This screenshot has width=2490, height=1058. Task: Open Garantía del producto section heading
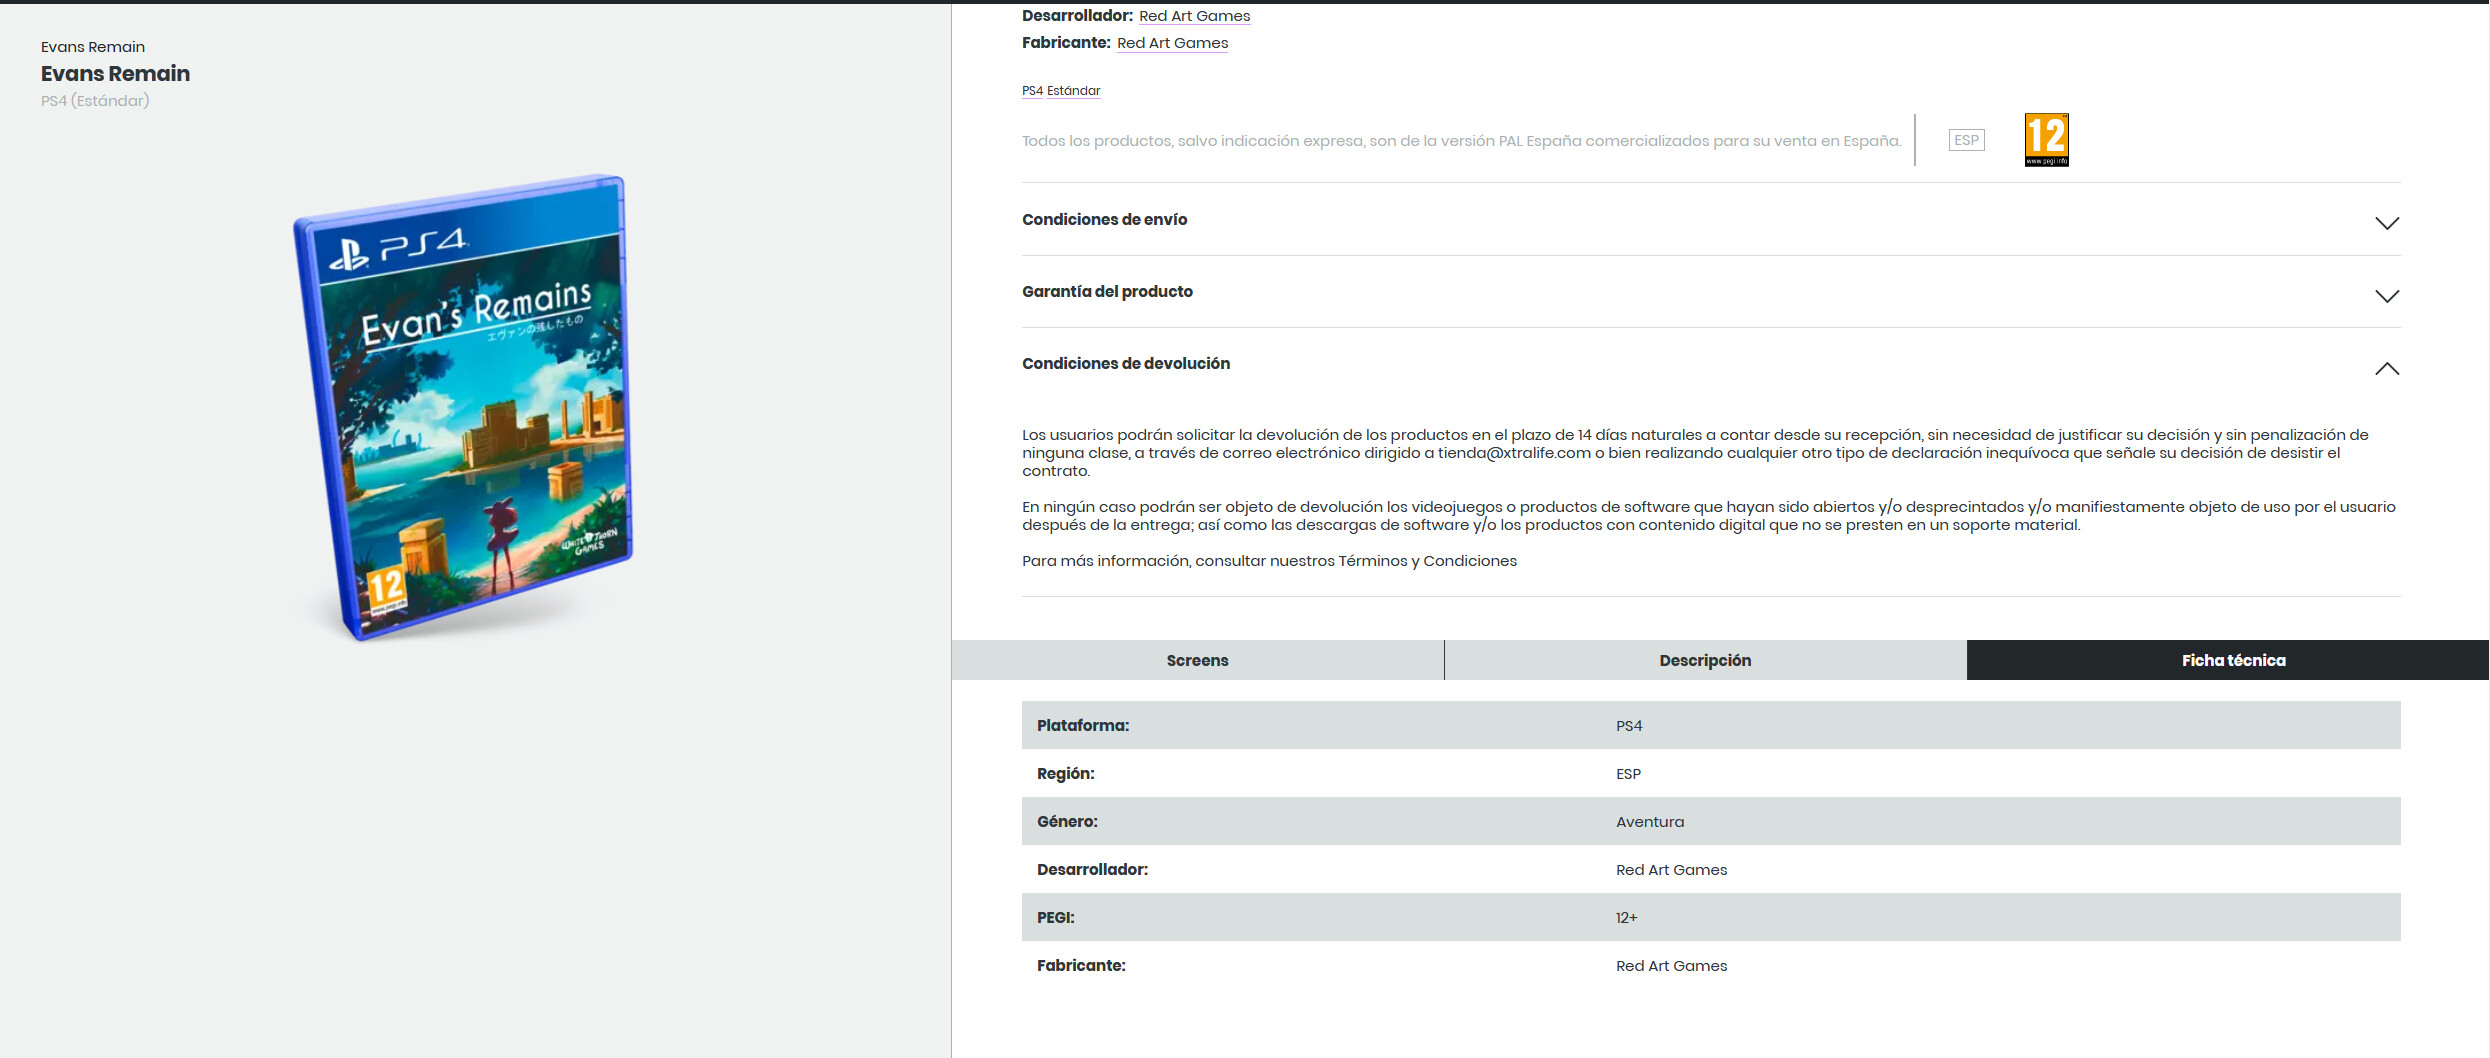[1107, 291]
